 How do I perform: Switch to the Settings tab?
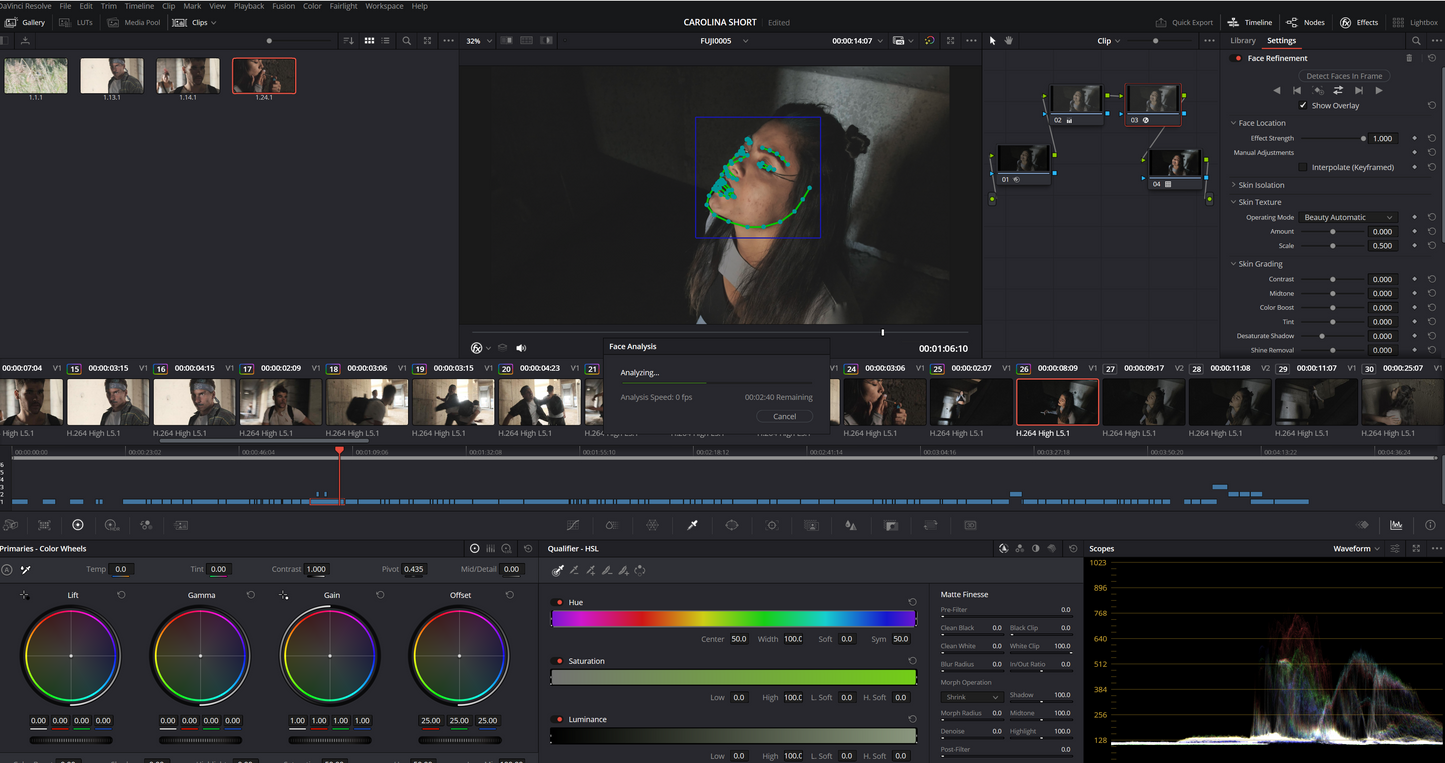pos(1281,41)
